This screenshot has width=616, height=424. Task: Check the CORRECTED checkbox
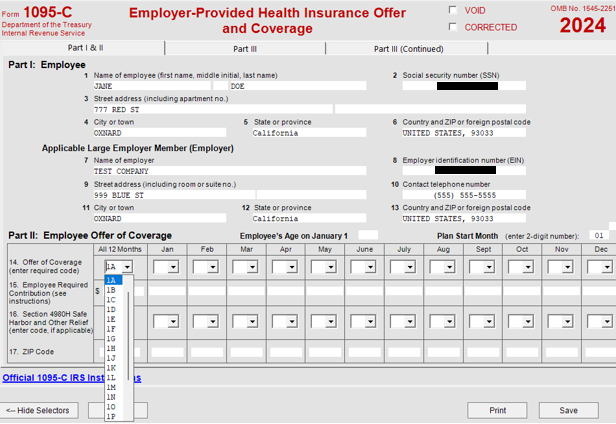(453, 27)
